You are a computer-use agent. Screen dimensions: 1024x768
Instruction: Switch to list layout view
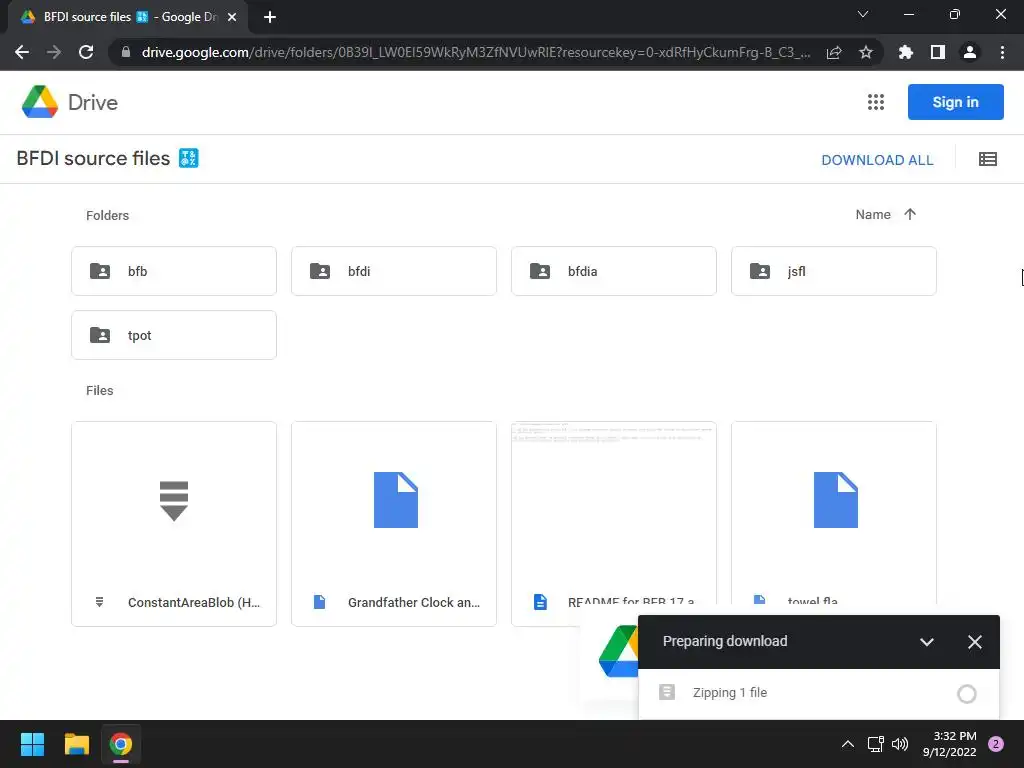click(x=987, y=159)
